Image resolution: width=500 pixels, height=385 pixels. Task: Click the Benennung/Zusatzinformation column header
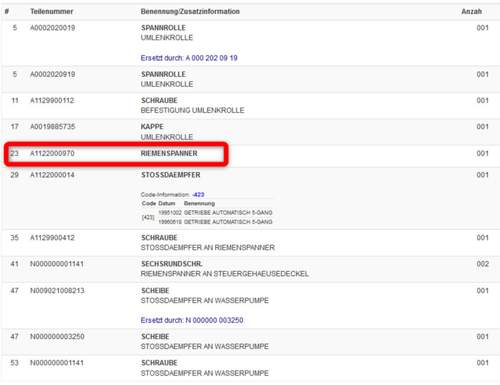click(190, 11)
